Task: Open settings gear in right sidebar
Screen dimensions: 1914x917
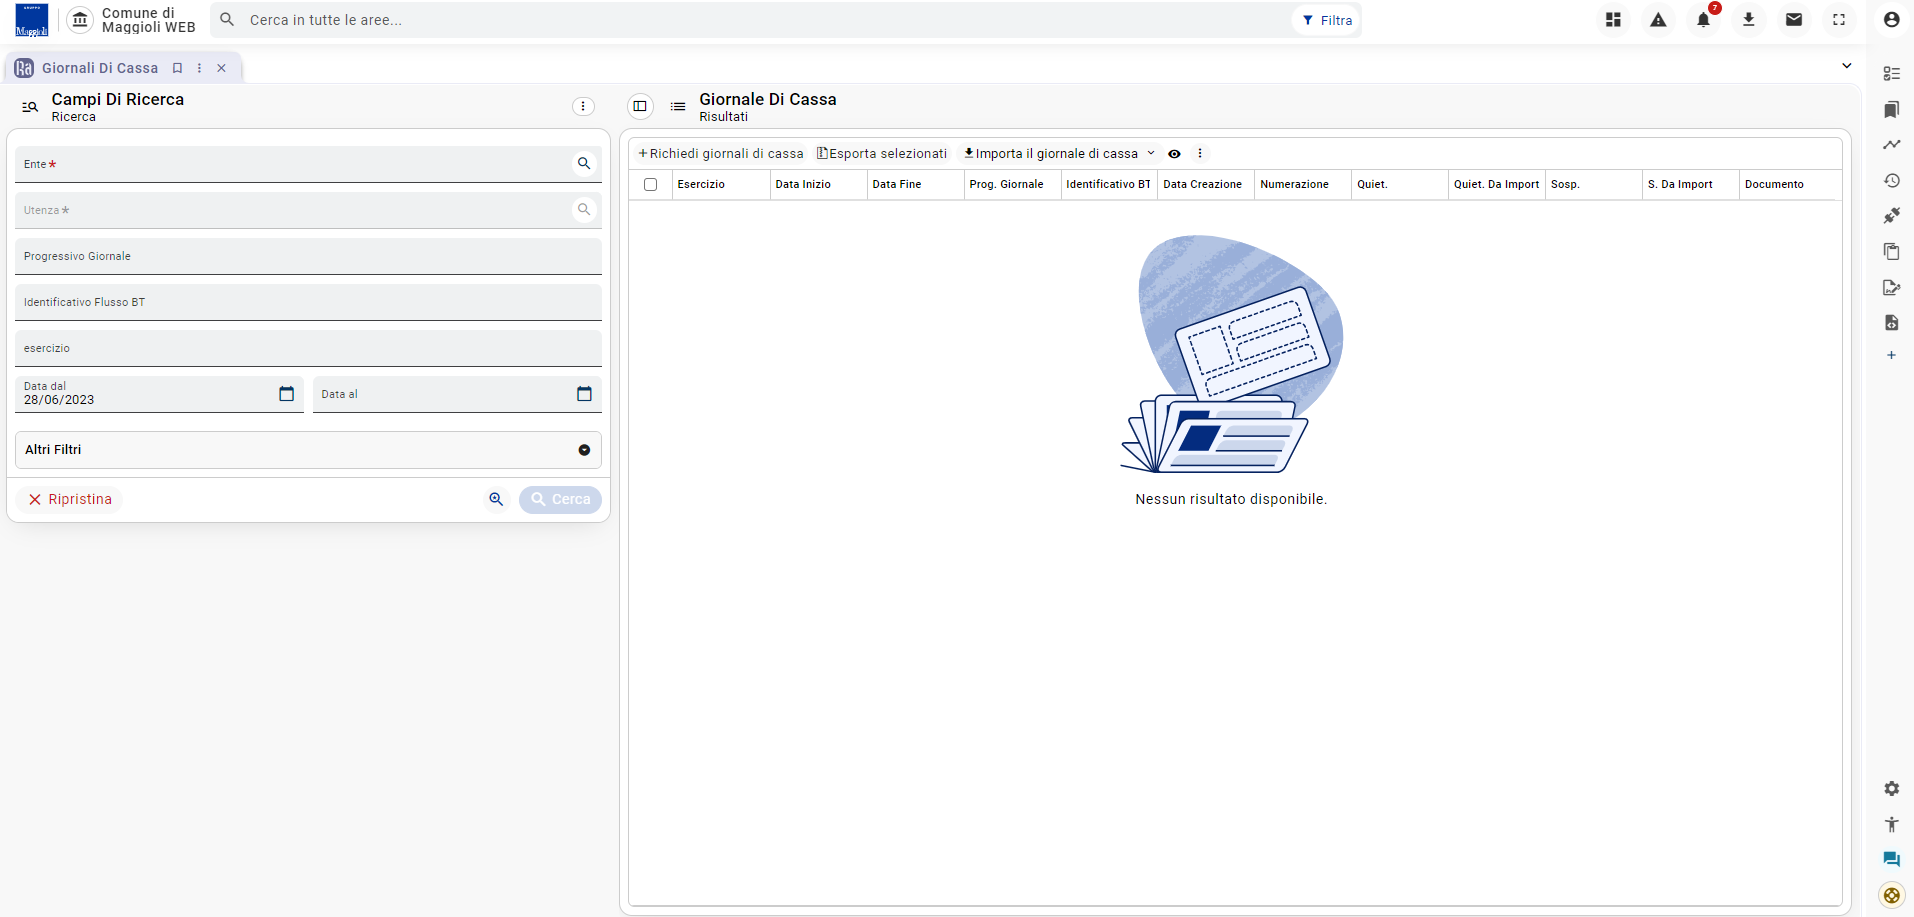Action: (1891, 789)
